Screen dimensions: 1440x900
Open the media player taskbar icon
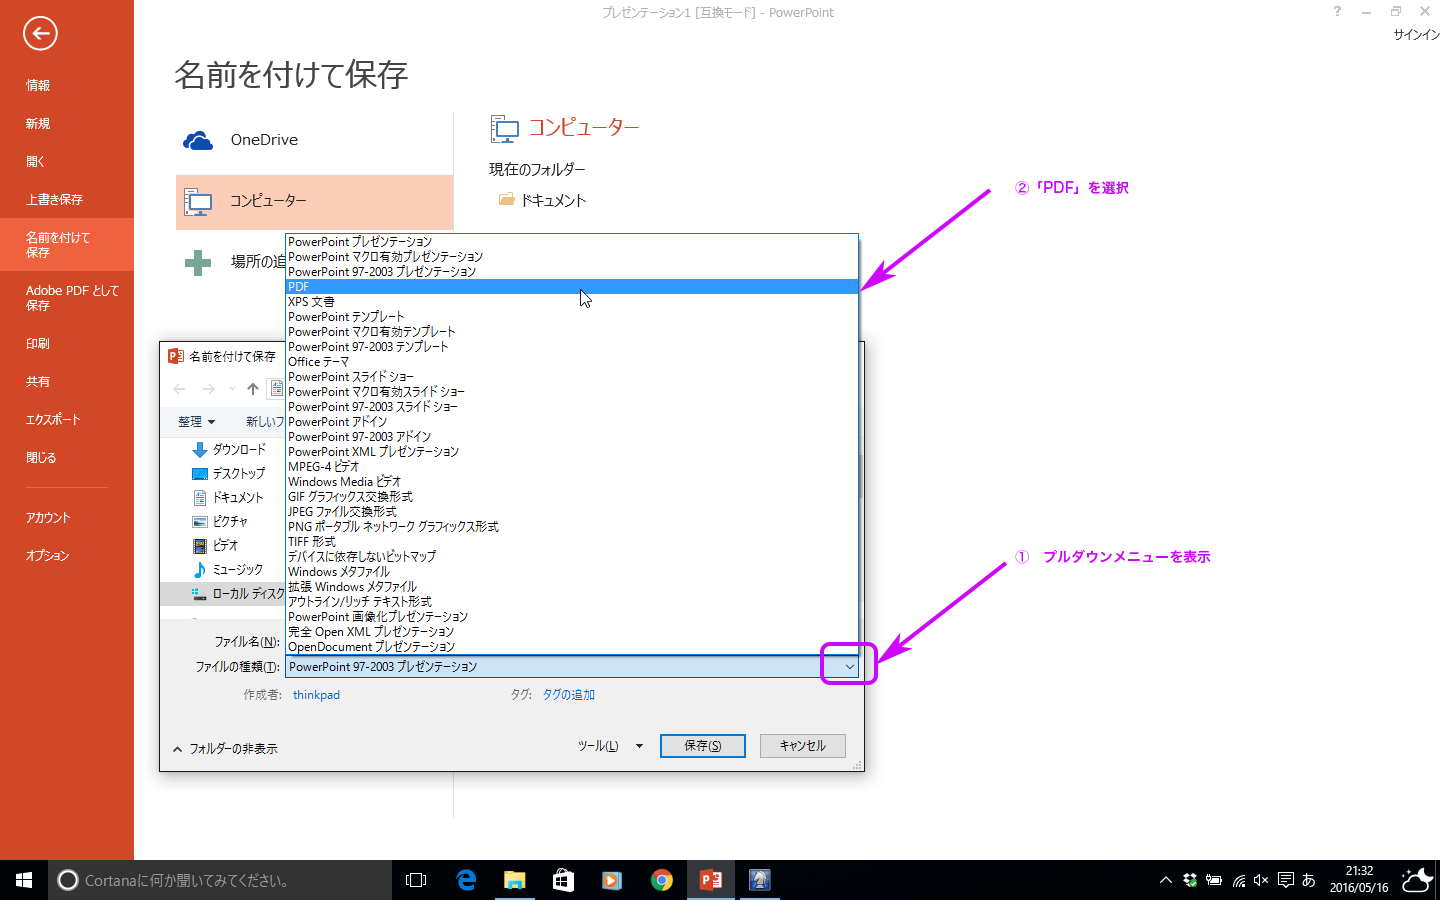(x=612, y=880)
